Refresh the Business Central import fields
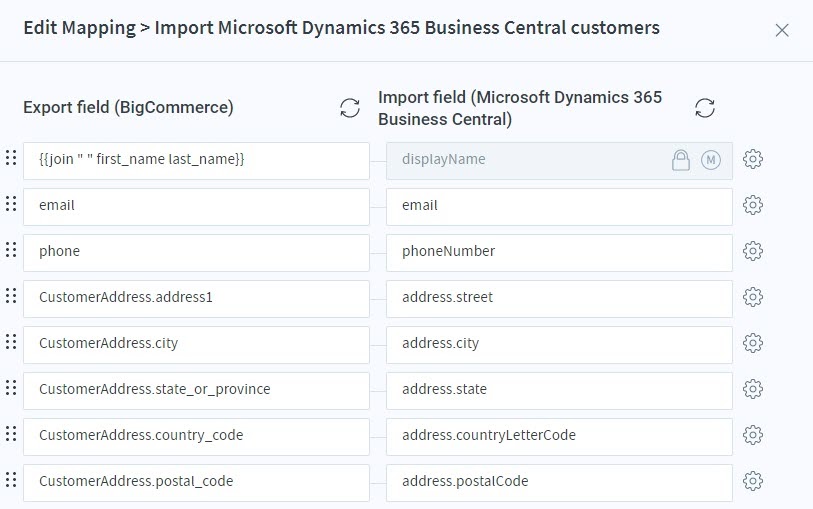Image resolution: width=813 pixels, height=509 pixels. pos(705,108)
